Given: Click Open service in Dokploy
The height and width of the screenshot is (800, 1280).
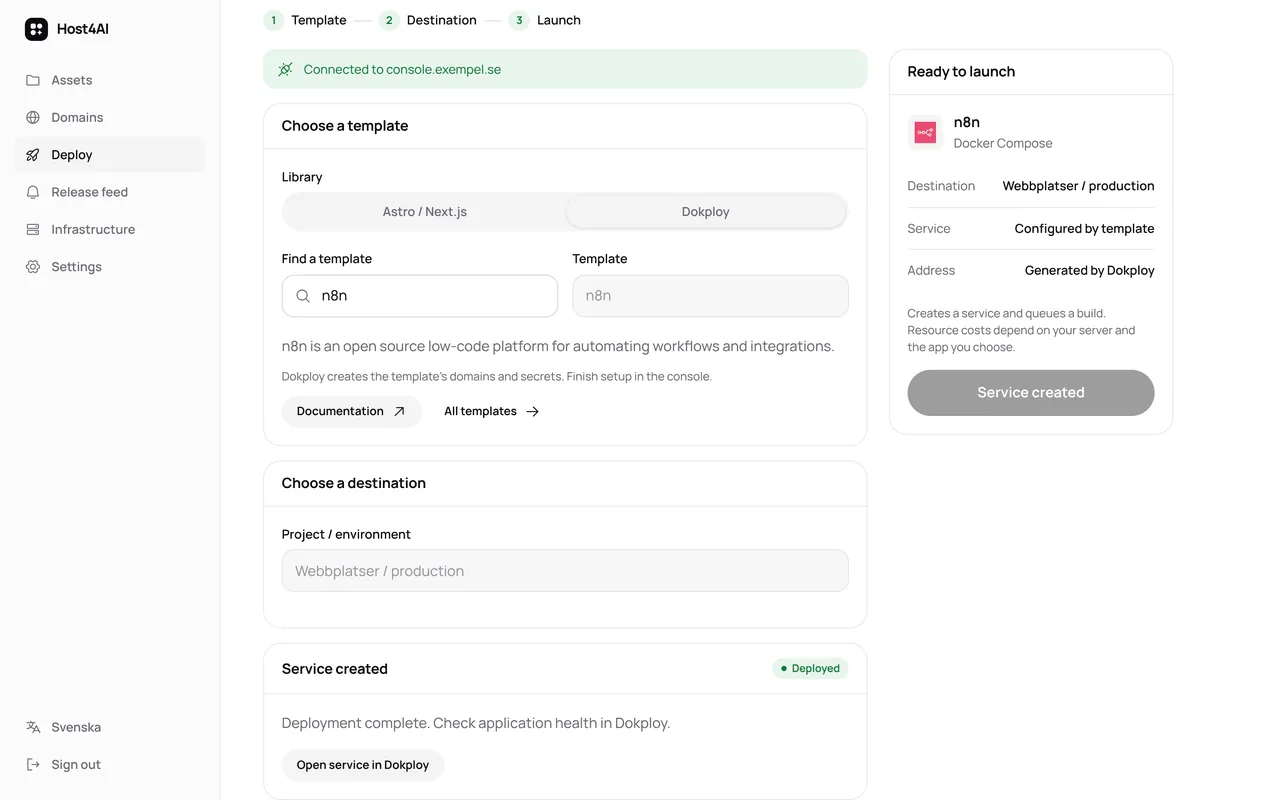Looking at the screenshot, I should click(x=363, y=765).
